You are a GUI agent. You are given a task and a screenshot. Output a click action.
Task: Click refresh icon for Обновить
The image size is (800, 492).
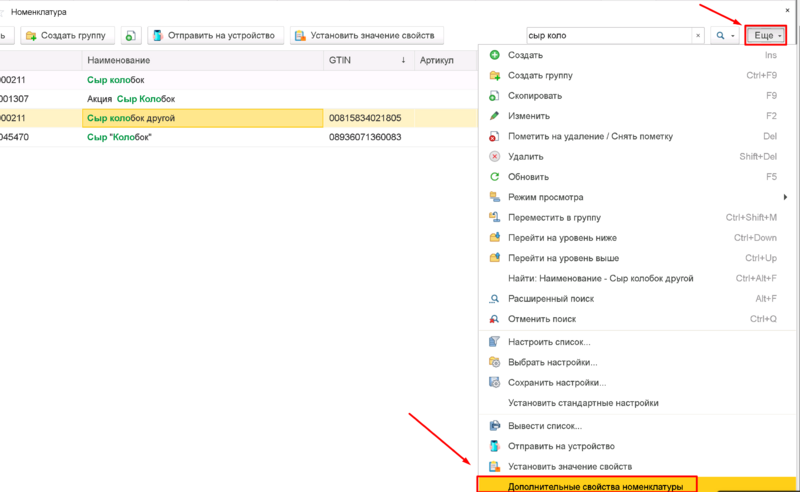click(494, 177)
